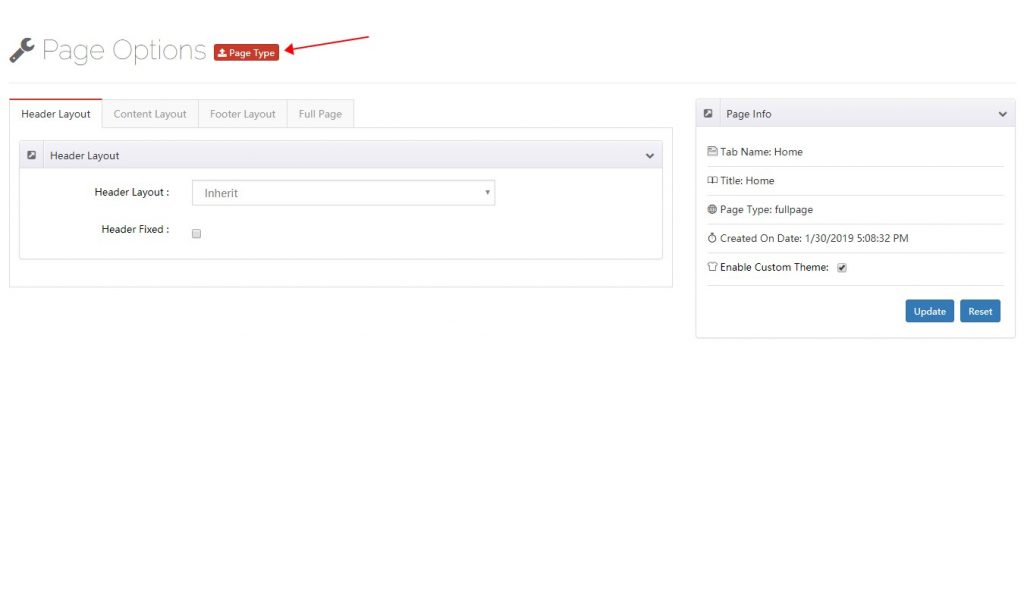Click the Update button

pyautogui.click(x=929, y=311)
